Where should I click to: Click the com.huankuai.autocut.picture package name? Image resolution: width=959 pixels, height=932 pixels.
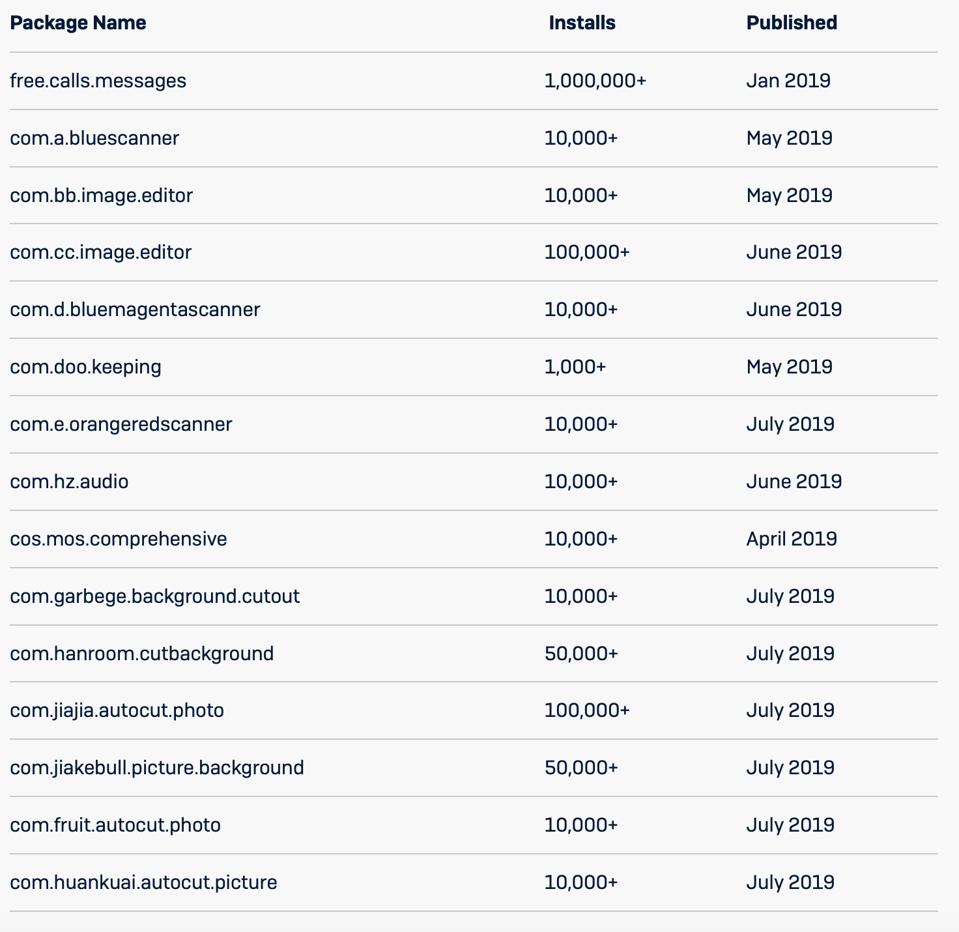(x=144, y=883)
